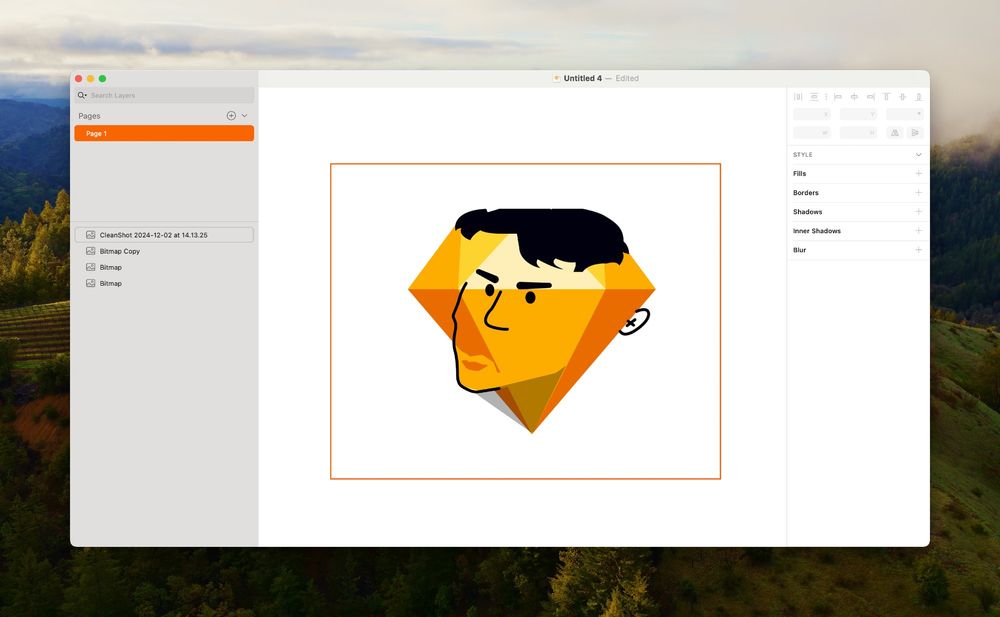Collapse the Pages list with chevron
The height and width of the screenshot is (617, 1000).
[x=244, y=115]
